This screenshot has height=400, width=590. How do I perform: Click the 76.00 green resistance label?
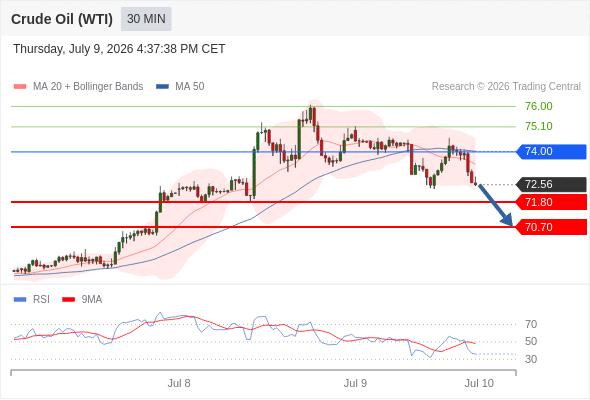tap(539, 106)
